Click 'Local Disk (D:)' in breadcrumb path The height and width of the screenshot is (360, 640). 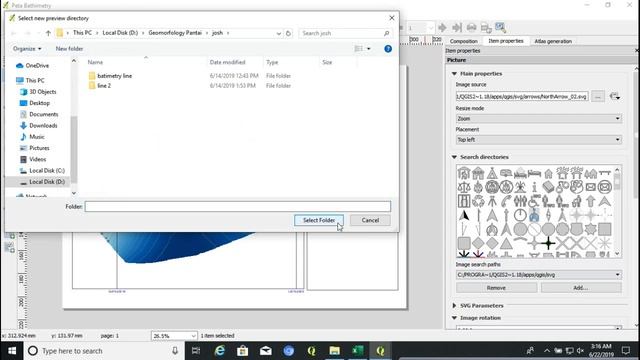tap(120, 33)
